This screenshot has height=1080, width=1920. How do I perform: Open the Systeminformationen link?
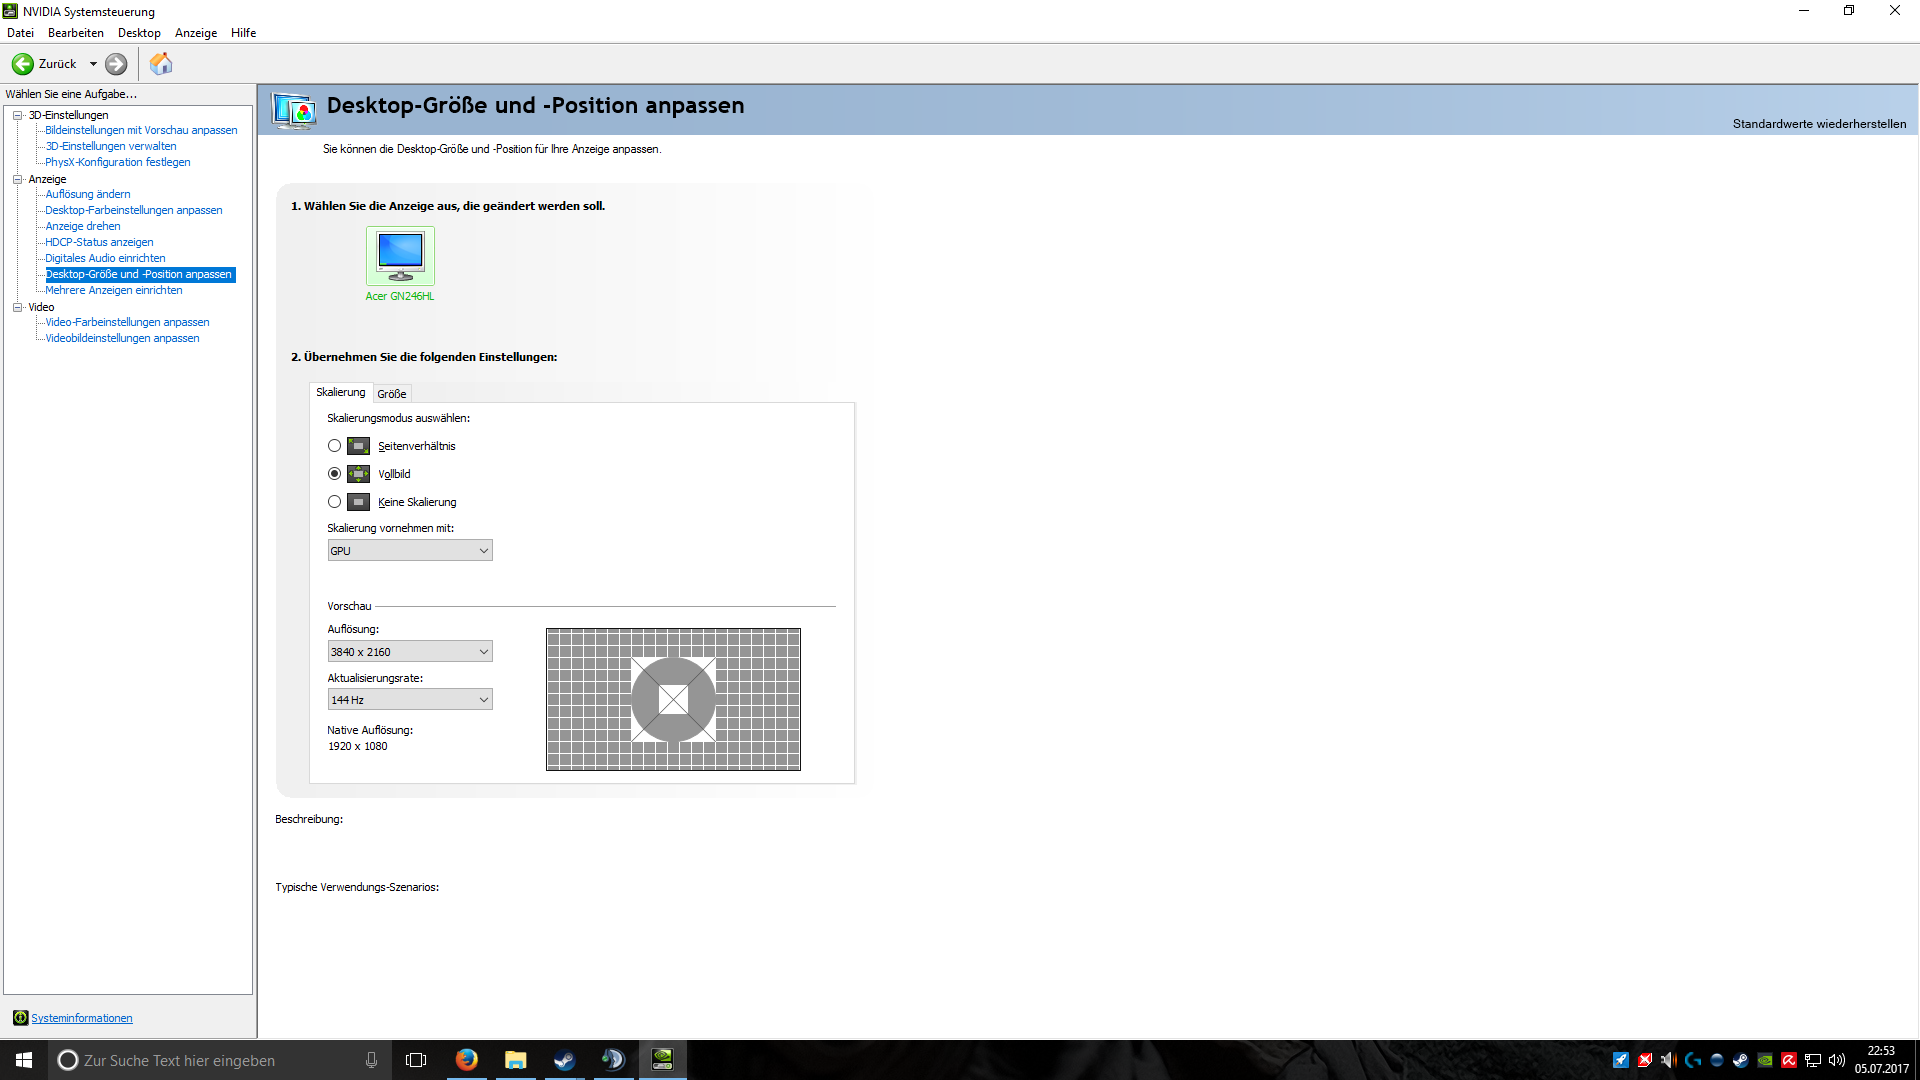coord(82,1018)
